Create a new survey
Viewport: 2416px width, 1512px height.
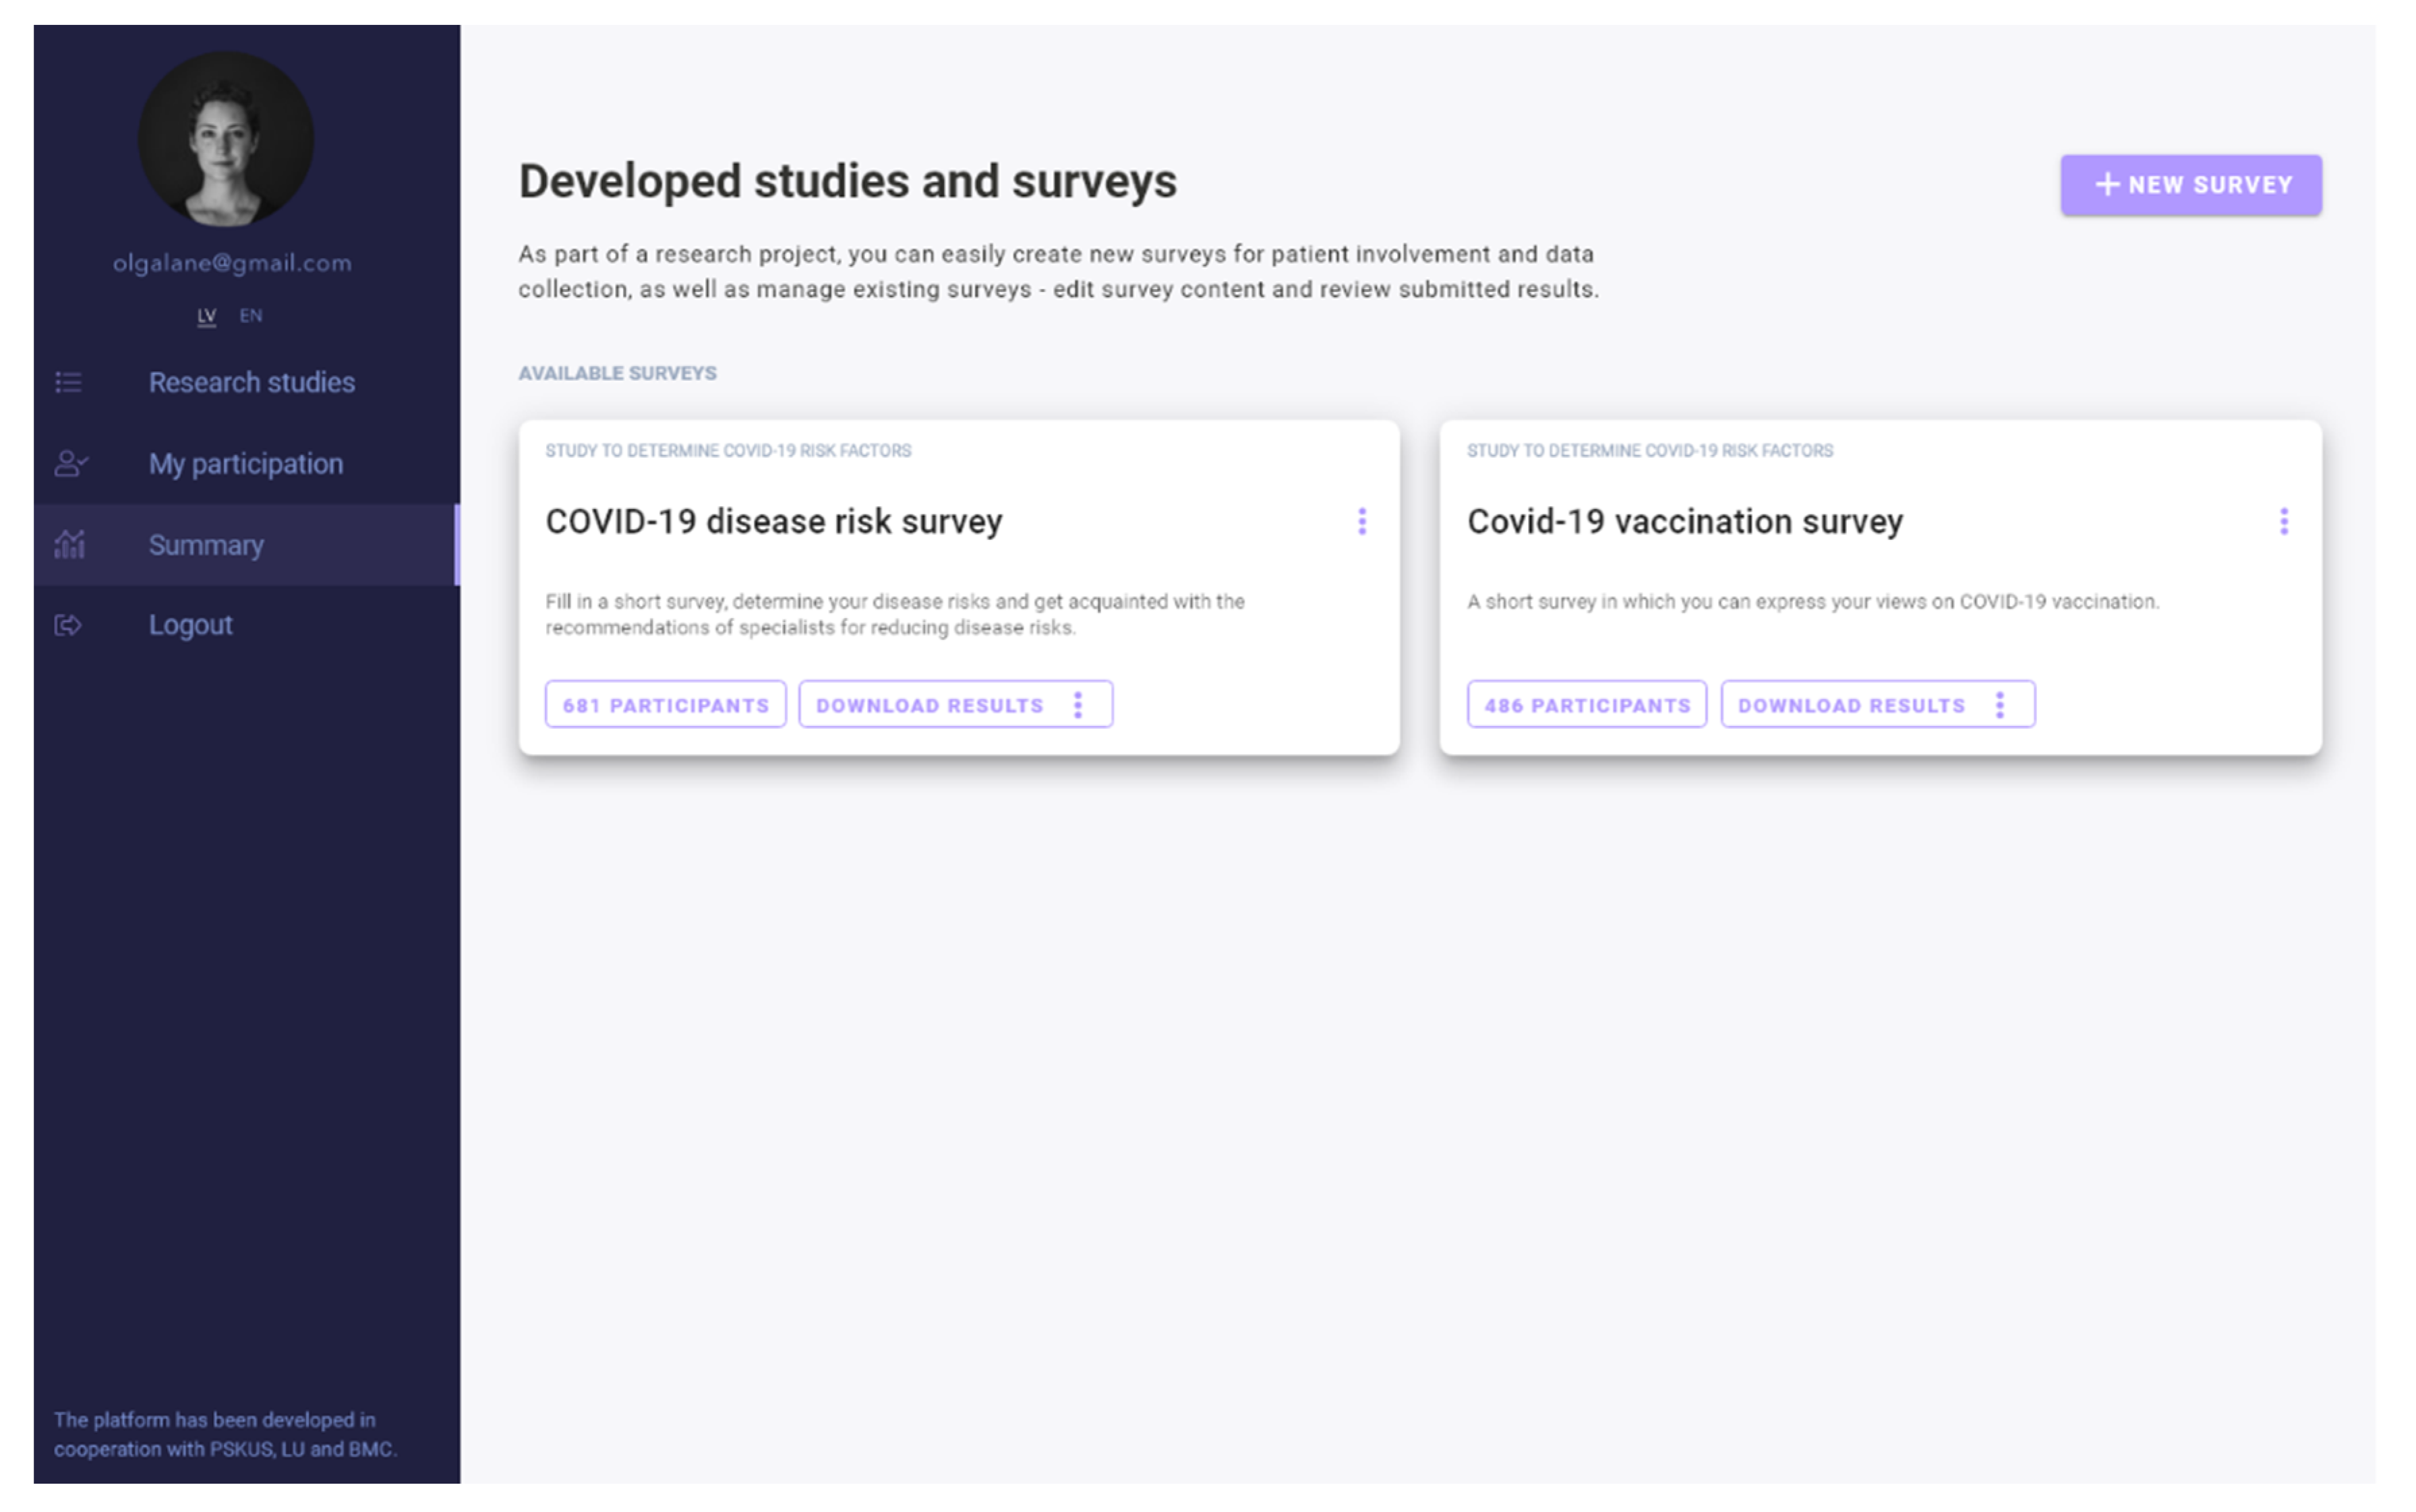pos(2190,185)
